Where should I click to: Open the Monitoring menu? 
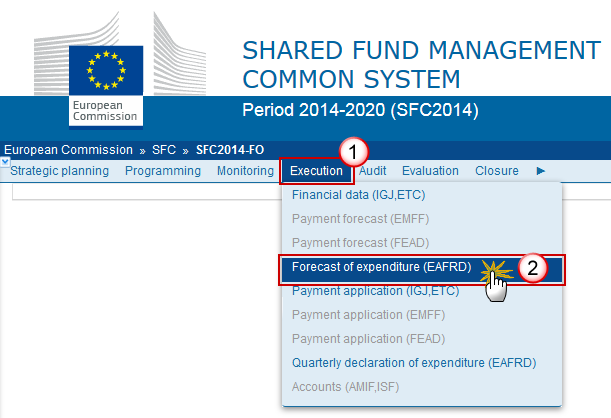click(245, 171)
